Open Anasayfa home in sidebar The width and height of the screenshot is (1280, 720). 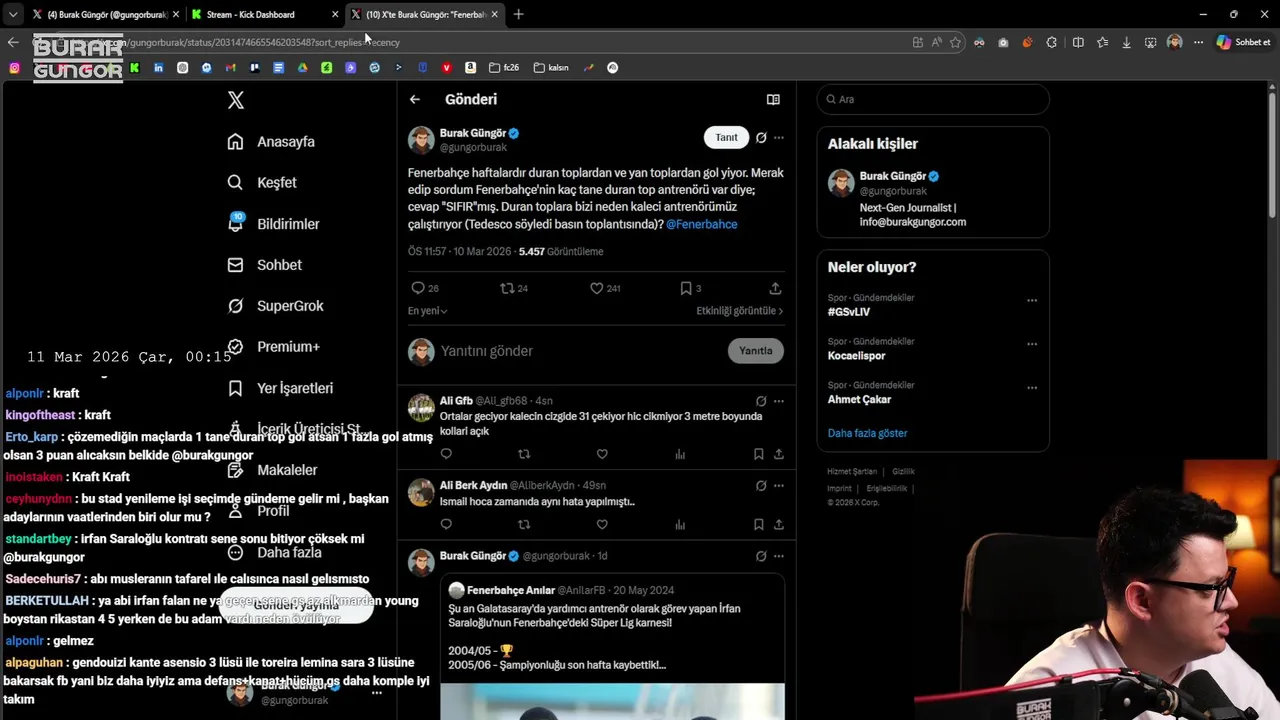click(x=271, y=142)
